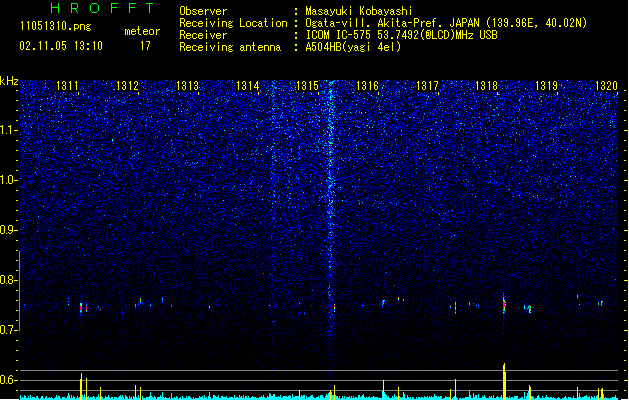
Task: Click the Receiving antenna label
Action: [230, 47]
